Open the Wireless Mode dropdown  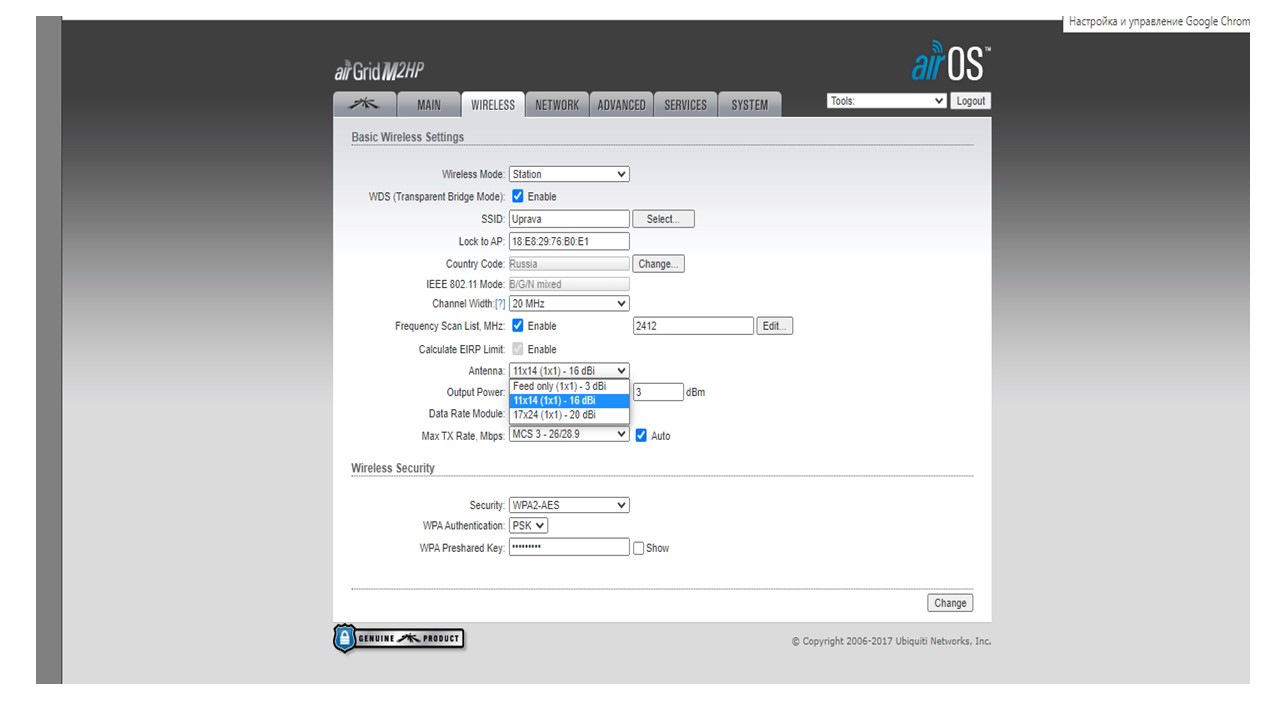pos(569,174)
